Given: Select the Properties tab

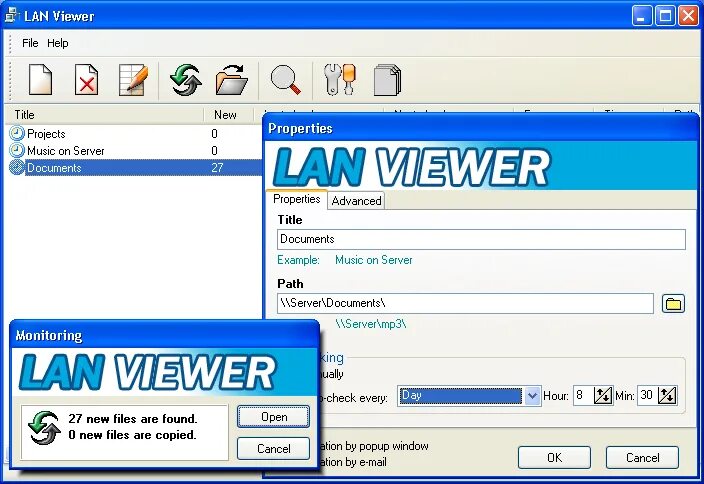Looking at the screenshot, I should [296, 199].
